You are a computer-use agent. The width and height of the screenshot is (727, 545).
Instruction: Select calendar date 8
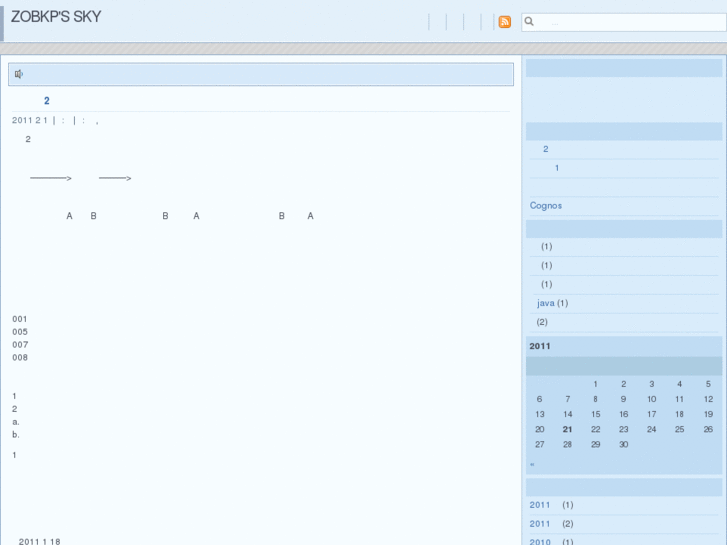595,399
